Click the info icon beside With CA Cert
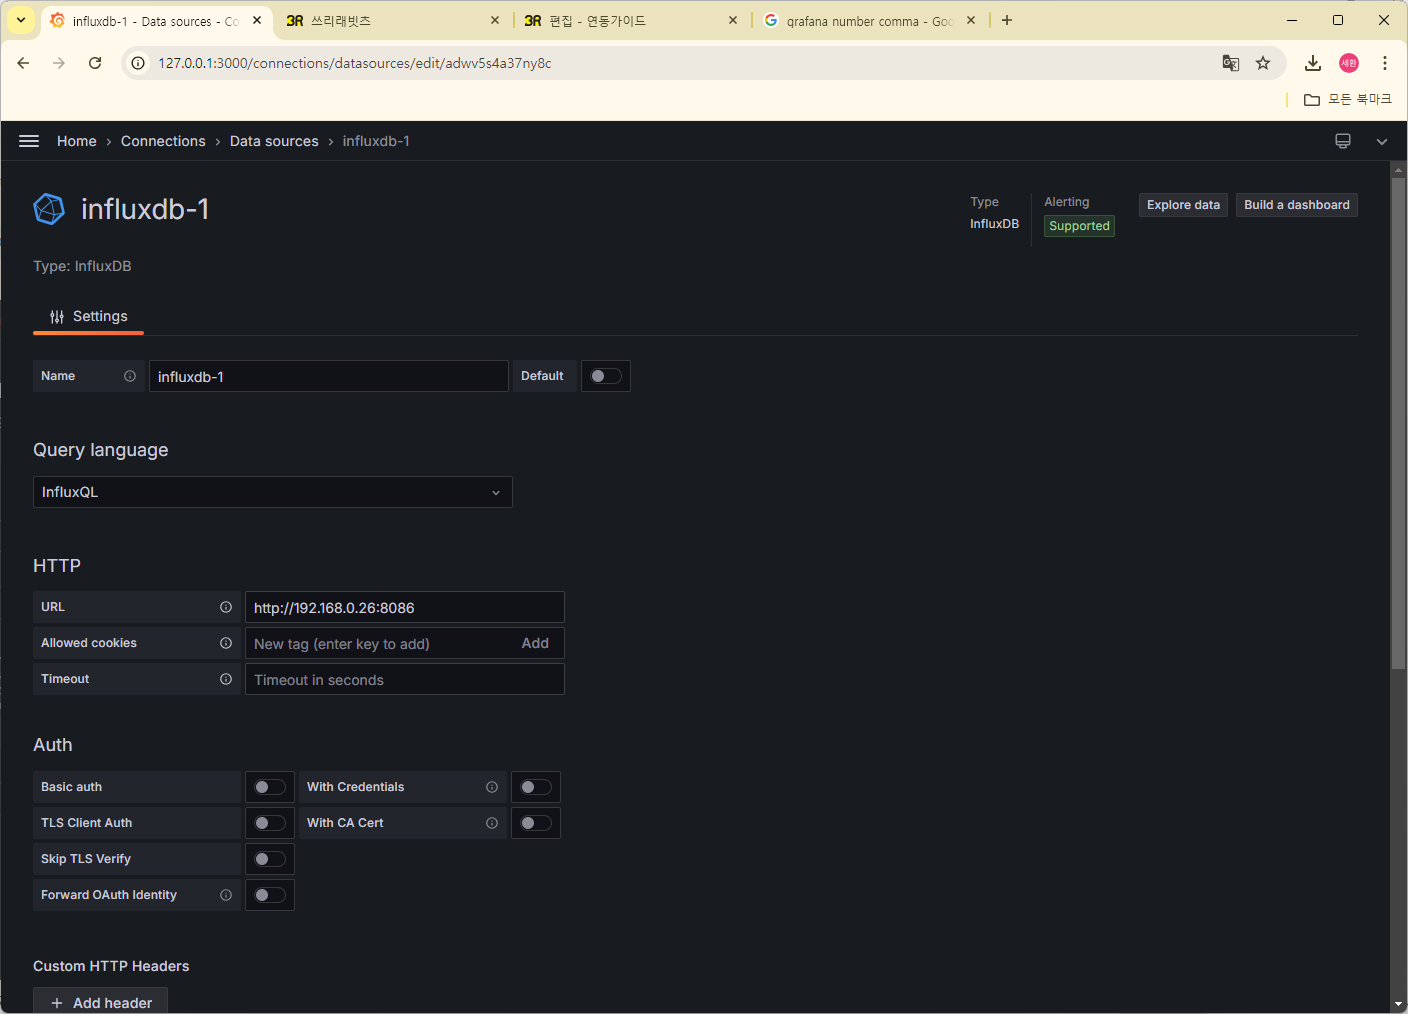The height and width of the screenshot is (1014, 1408). 492,823
